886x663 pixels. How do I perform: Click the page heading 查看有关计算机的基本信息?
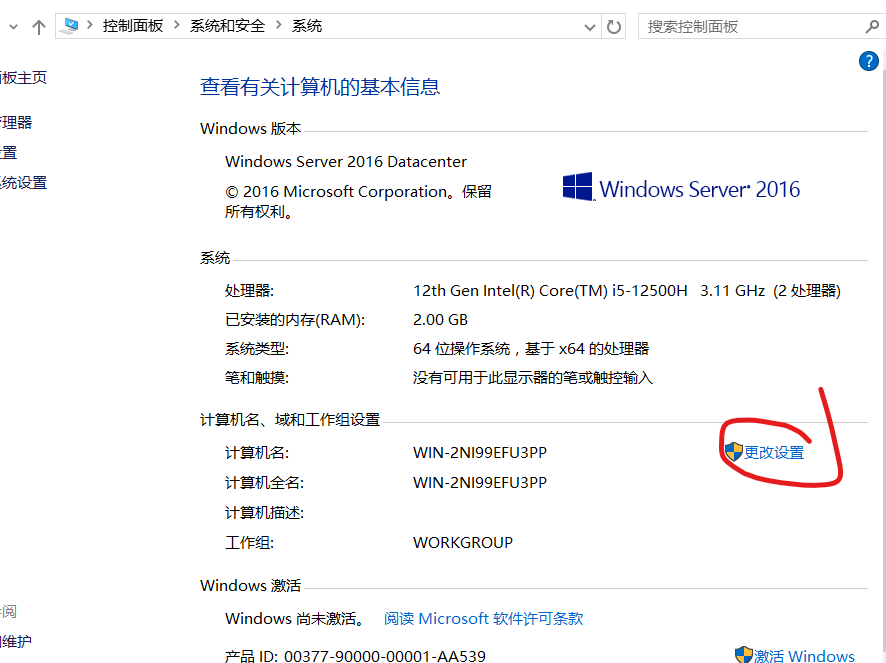(320, 87)
